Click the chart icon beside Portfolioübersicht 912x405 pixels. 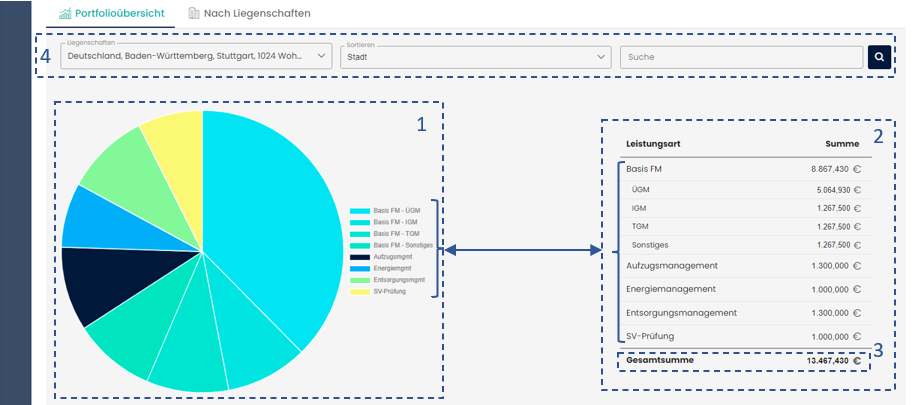point(65,14)
